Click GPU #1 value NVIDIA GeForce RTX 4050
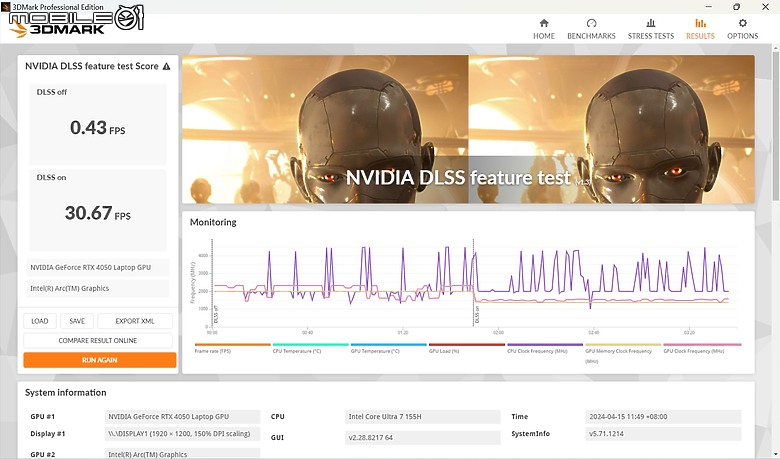The width and height of the screenshot is (780, 459). click(182, 417)
